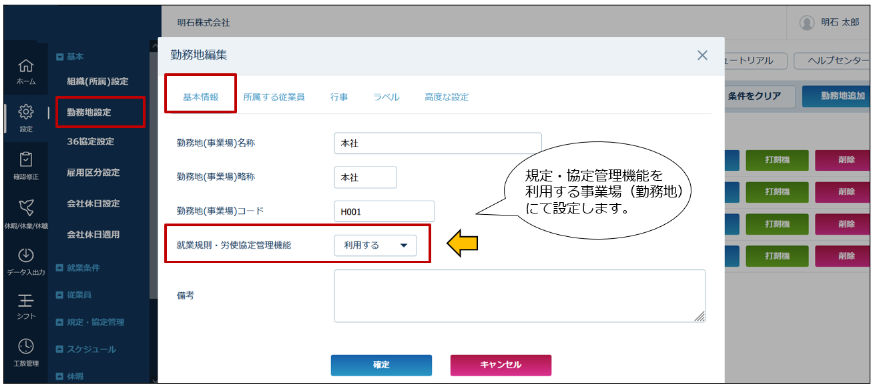Open the データ入出力 download icon
Screen dimensions: 878x389
tap(25, 255)
